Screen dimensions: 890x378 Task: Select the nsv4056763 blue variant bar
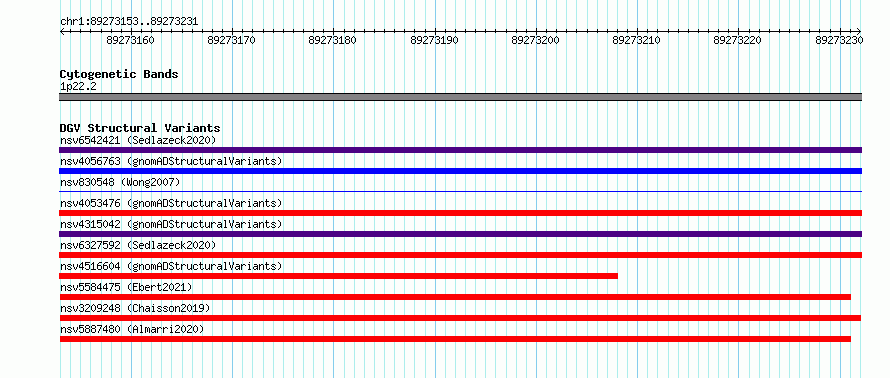click(x=460, y=171)
